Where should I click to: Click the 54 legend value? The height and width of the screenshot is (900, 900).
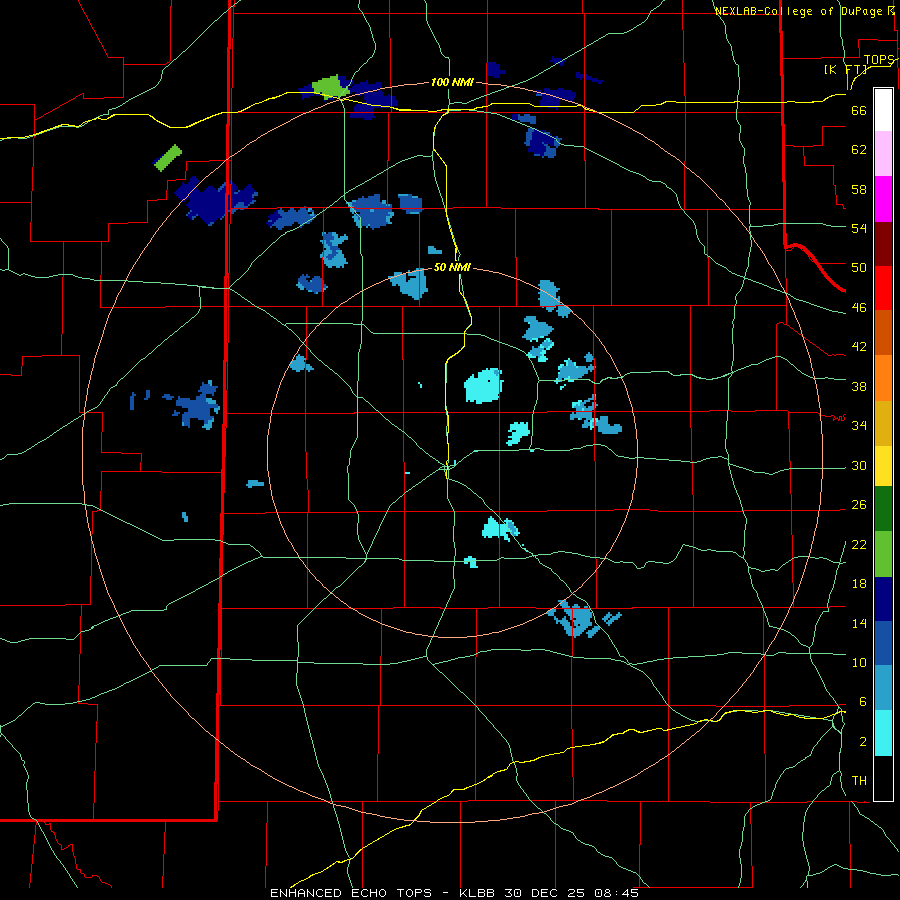pos(859,228)
